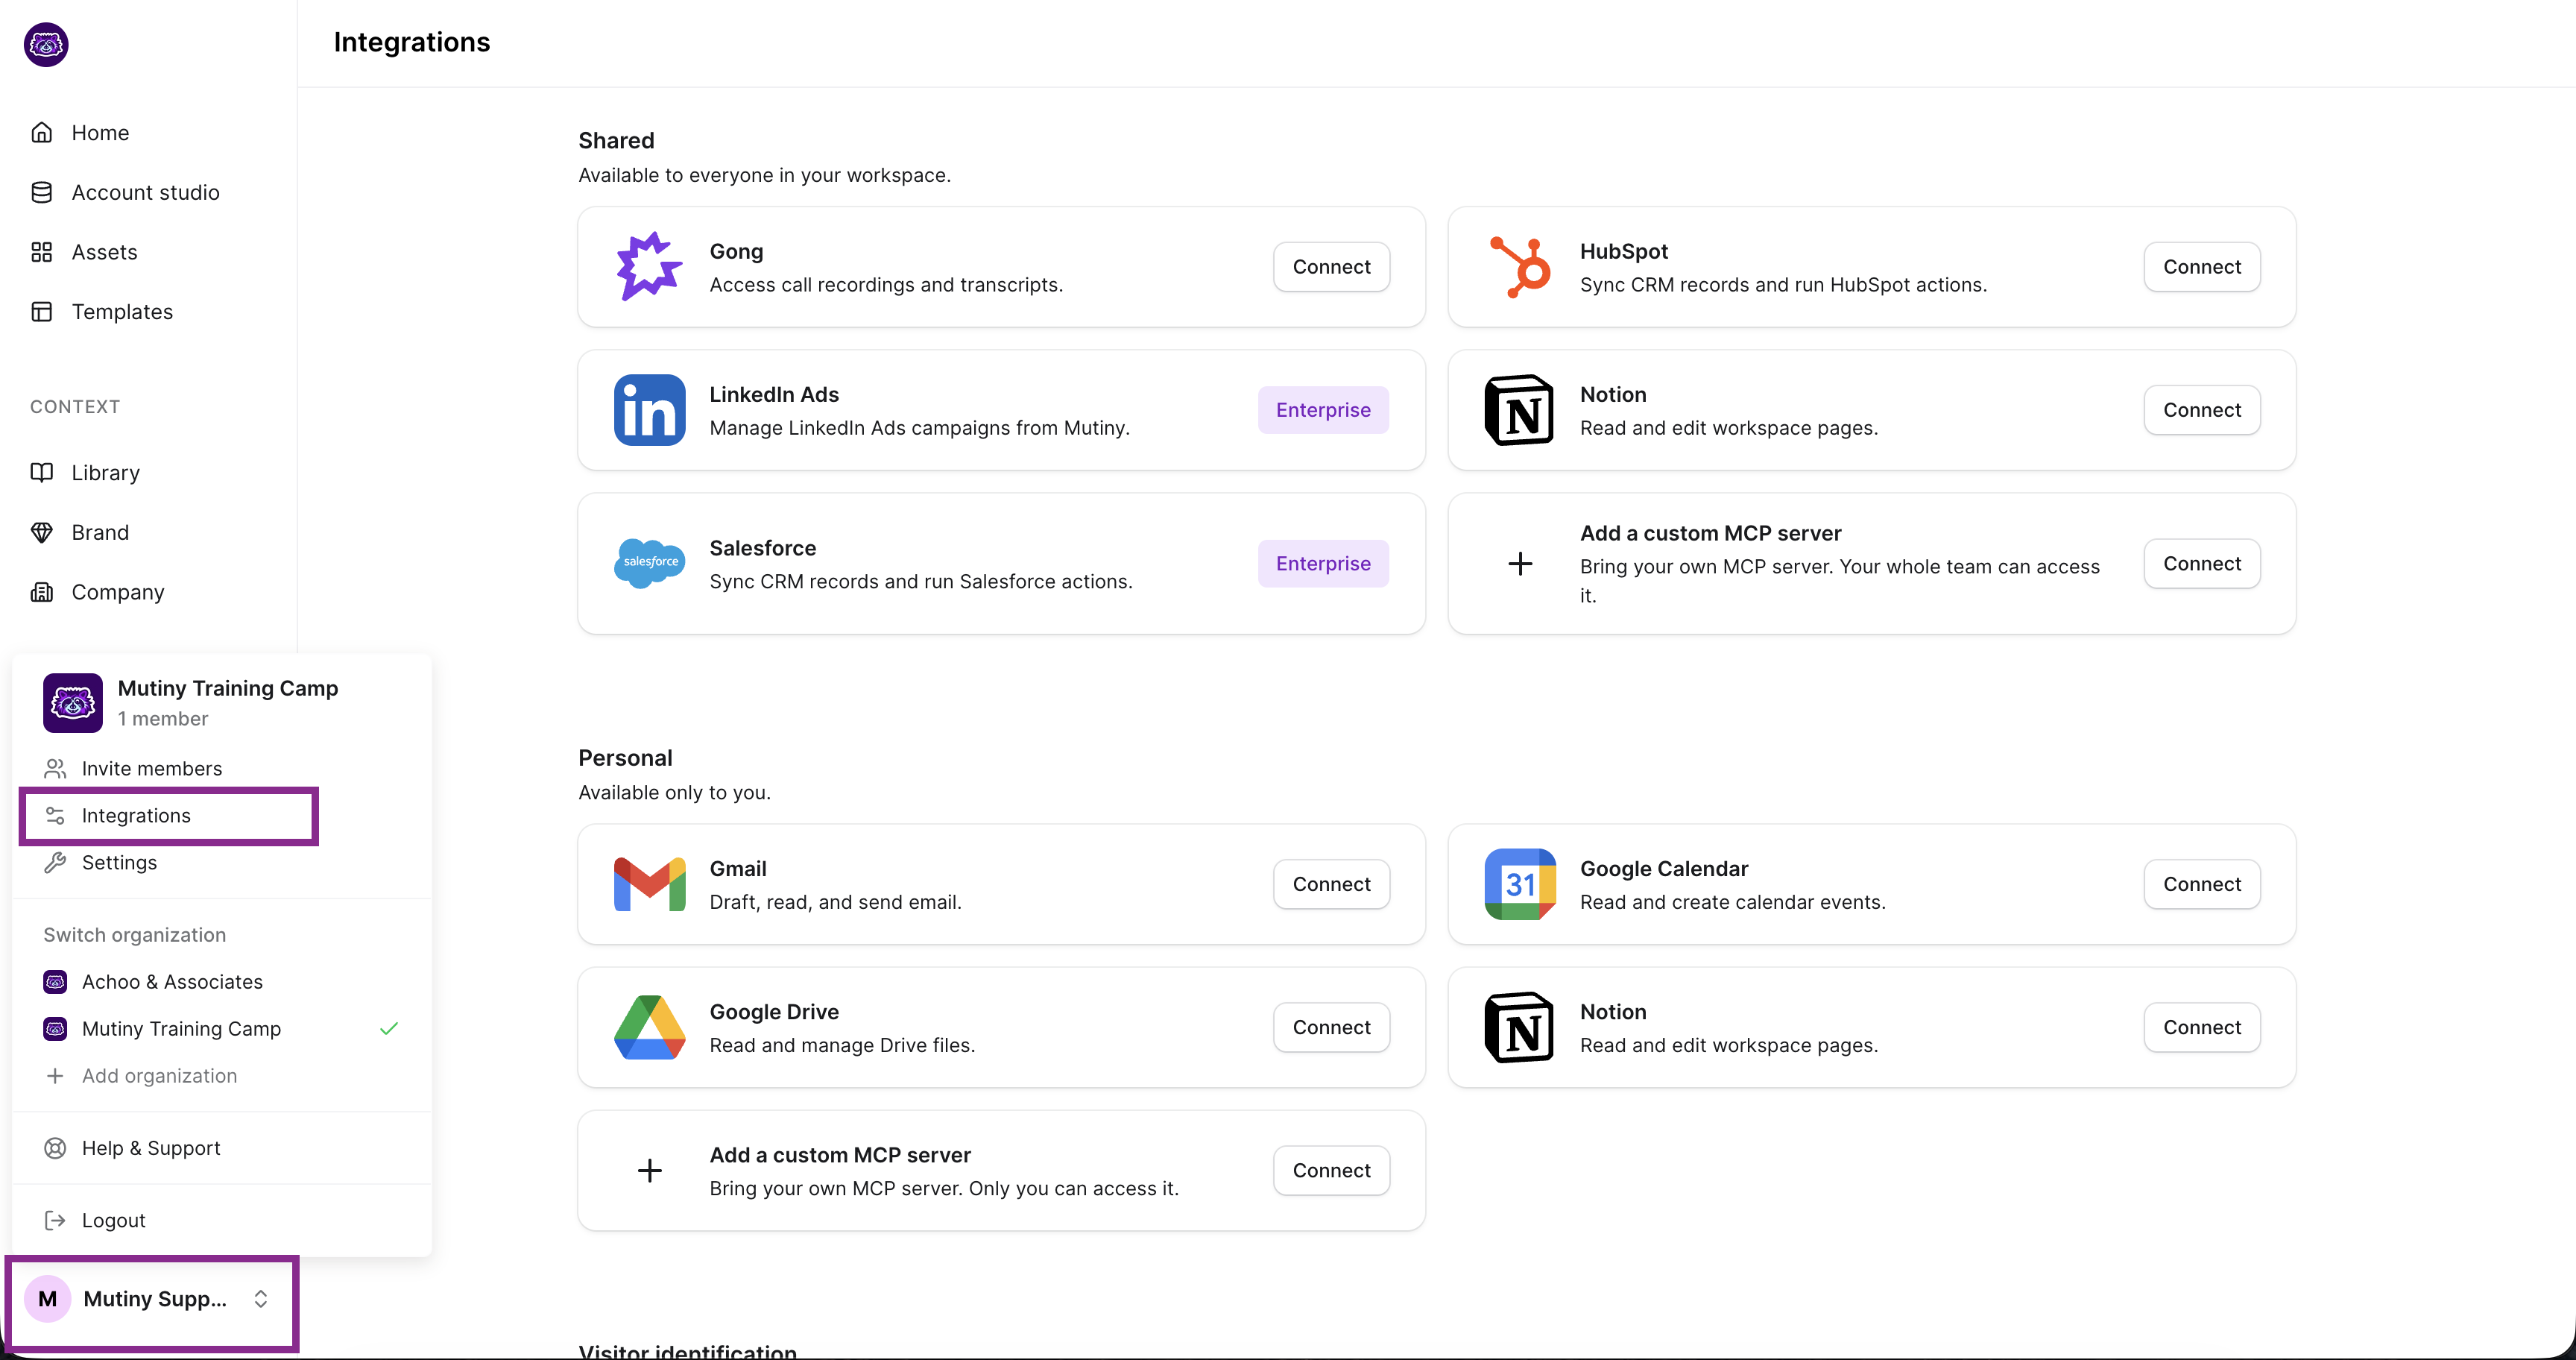
Task: Go to Account studio
Action: tap(148, 193)
